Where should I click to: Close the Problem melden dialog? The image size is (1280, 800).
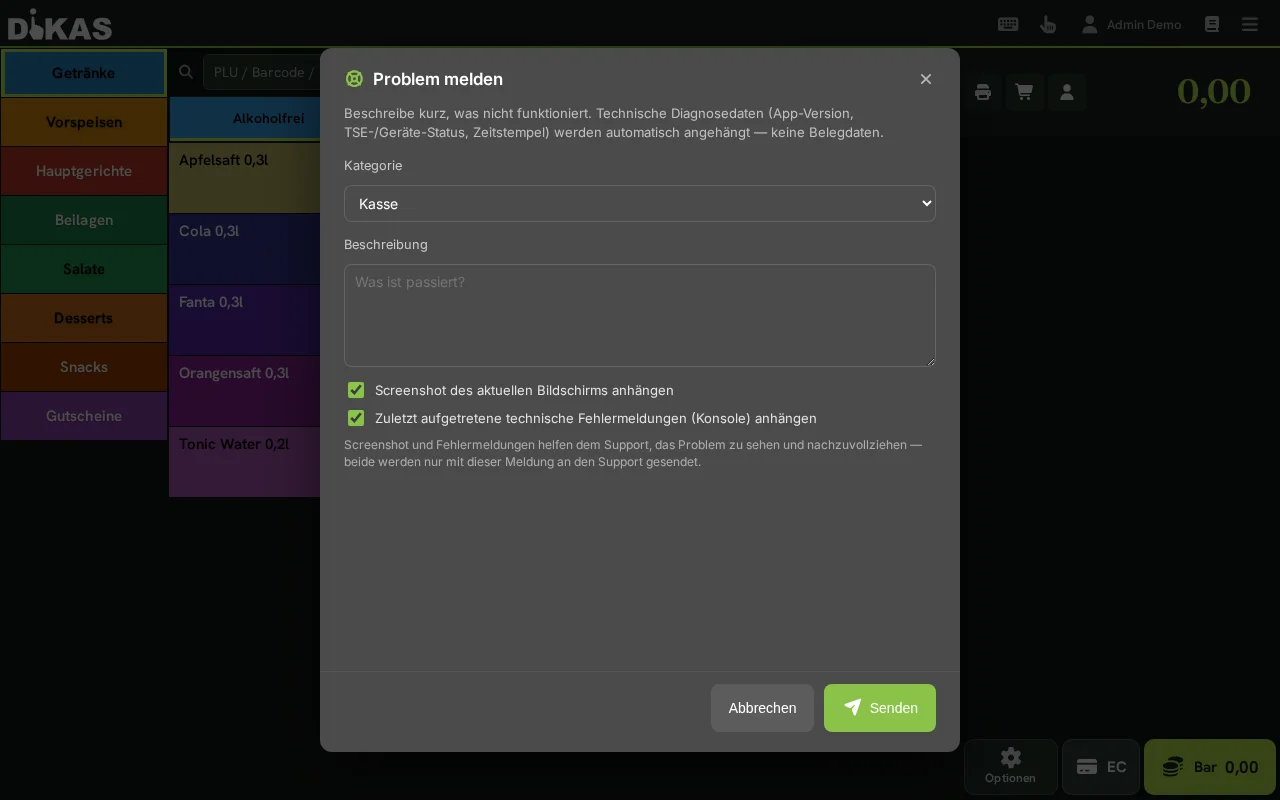926,79
